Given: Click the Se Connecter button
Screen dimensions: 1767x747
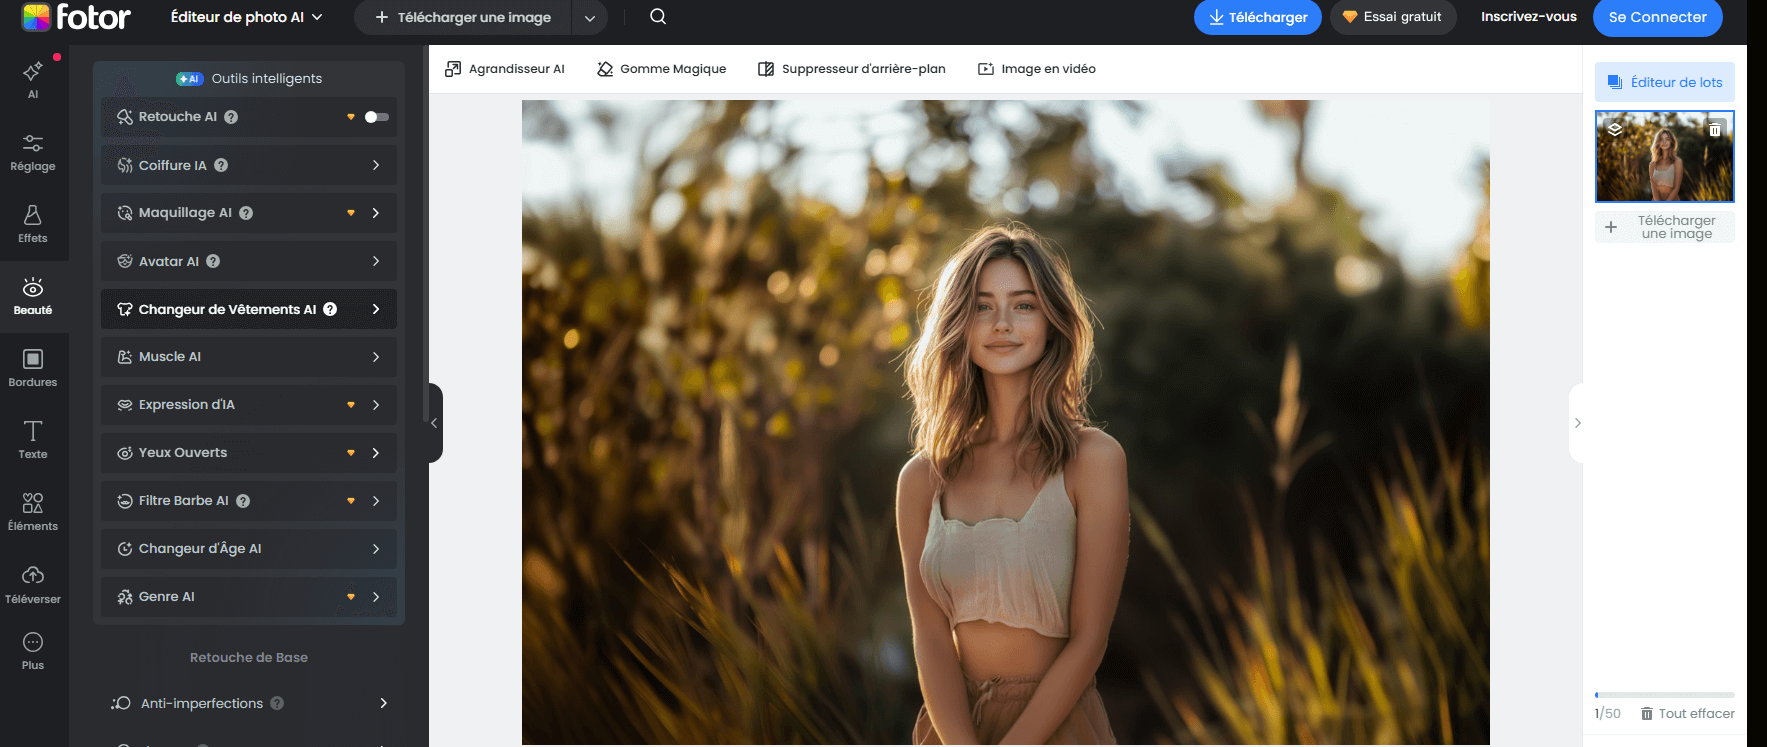Looking at the screenshot, I should 1657,17.
